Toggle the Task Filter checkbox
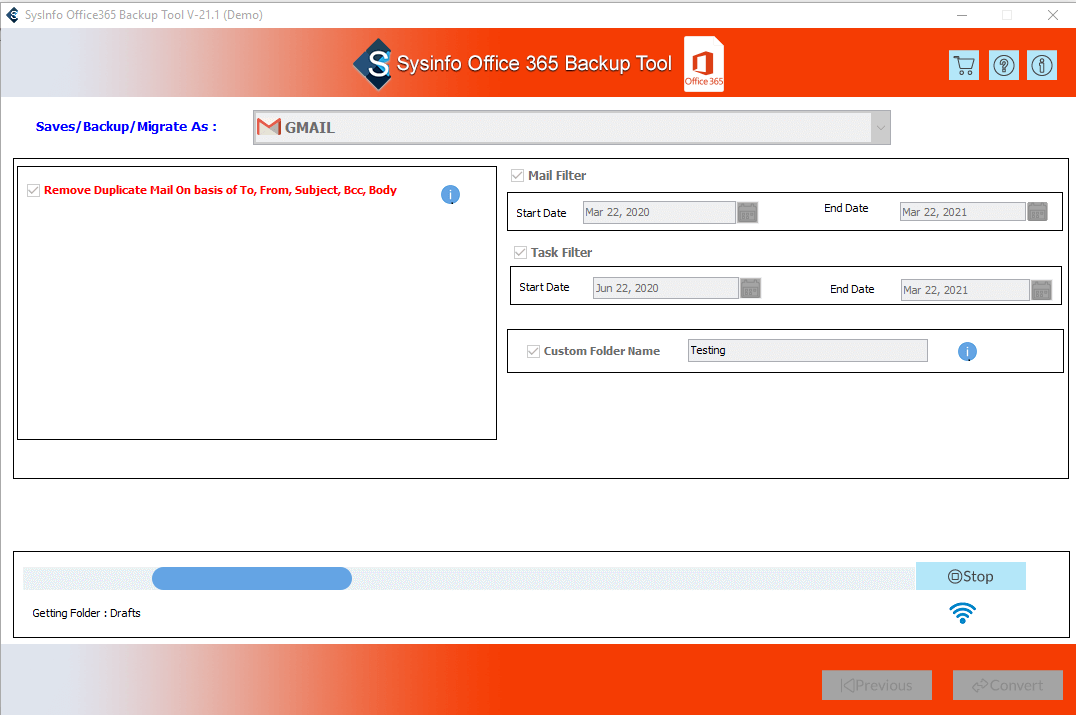 pos(520,253)
